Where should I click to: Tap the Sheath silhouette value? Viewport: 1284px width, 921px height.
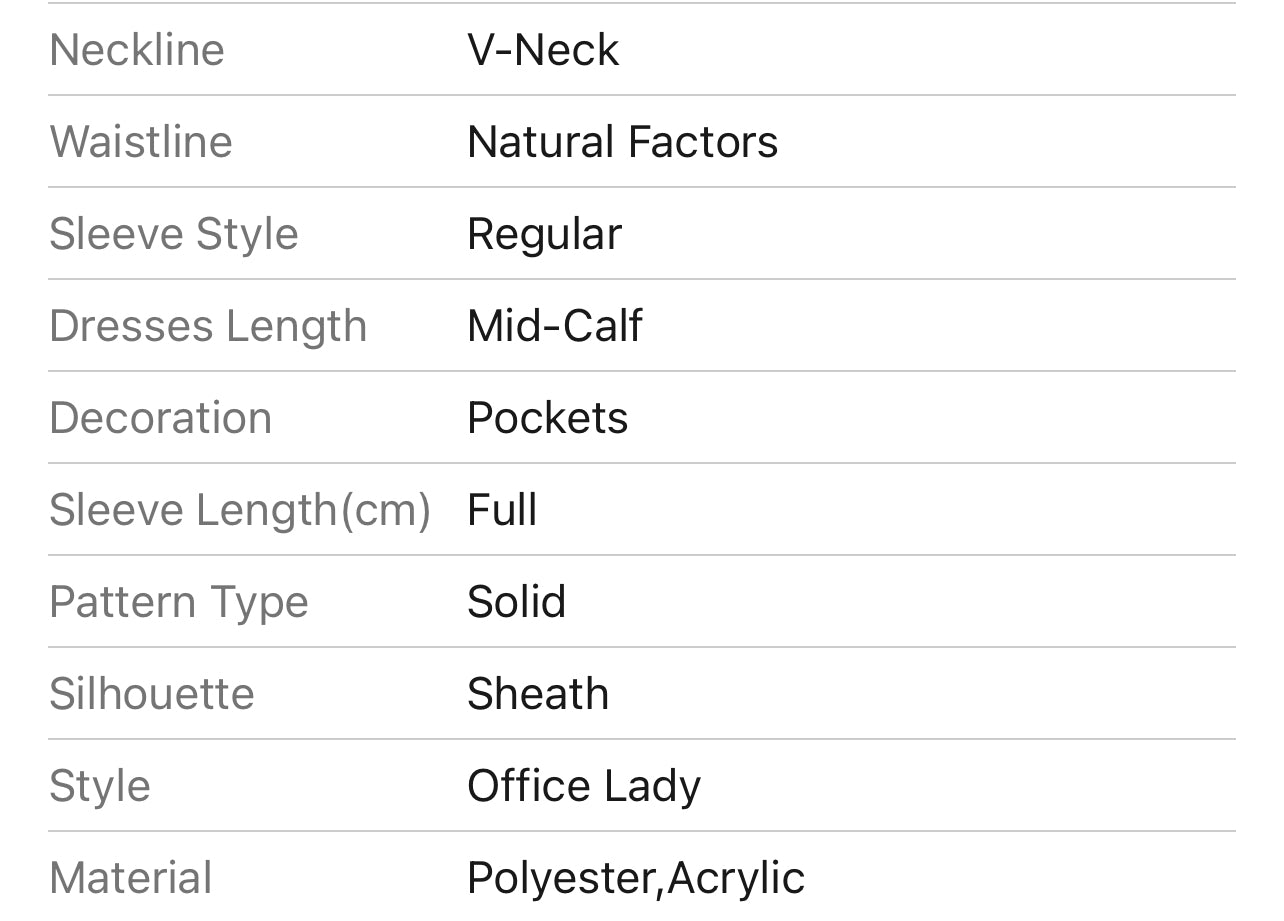coord(538,694)
